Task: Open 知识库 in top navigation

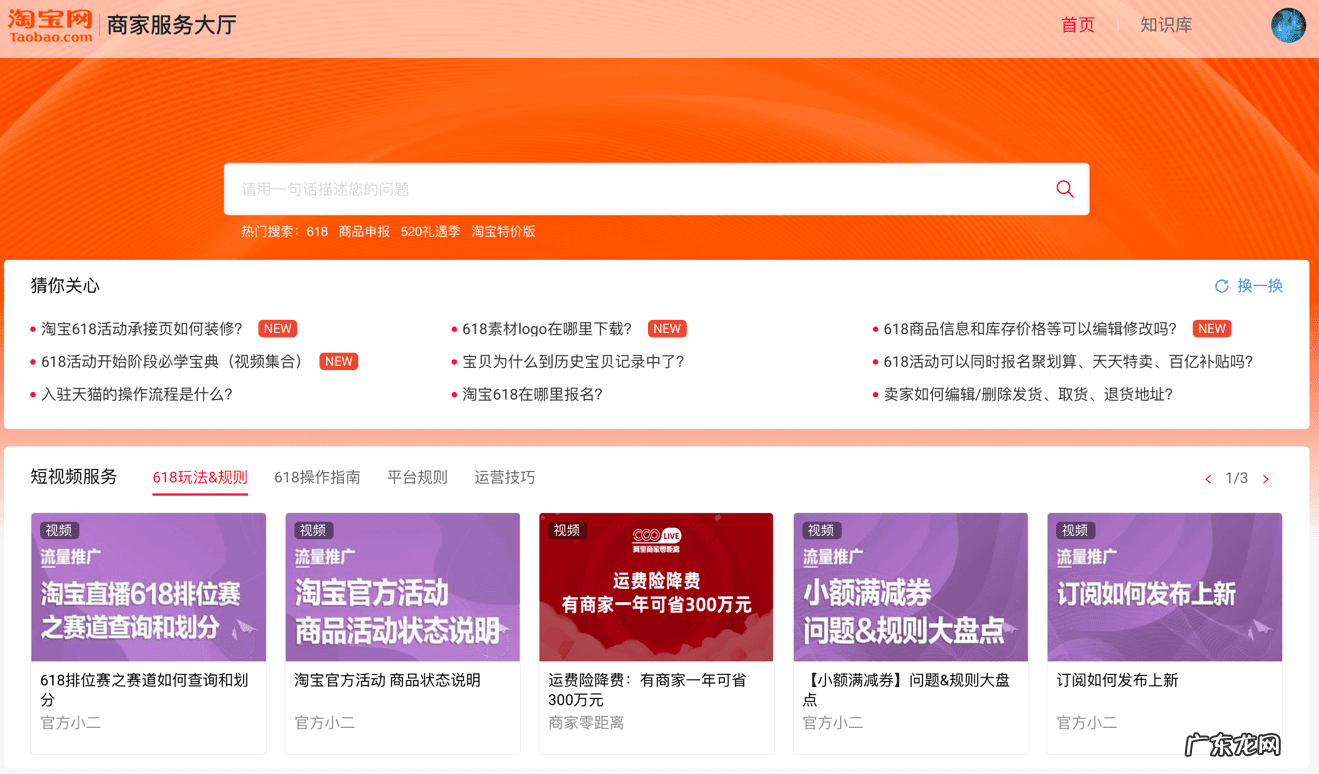Action: point(1166,25)
